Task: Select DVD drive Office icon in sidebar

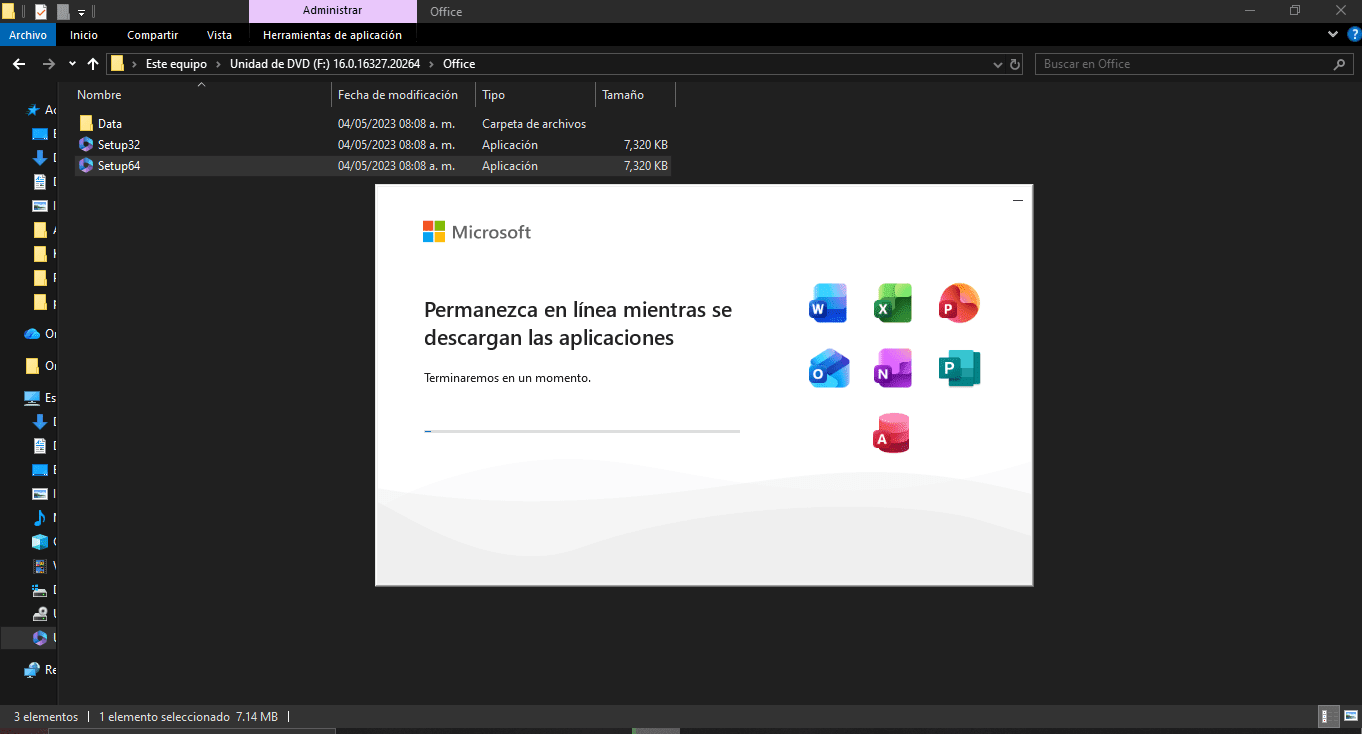Action: [40, 638]
